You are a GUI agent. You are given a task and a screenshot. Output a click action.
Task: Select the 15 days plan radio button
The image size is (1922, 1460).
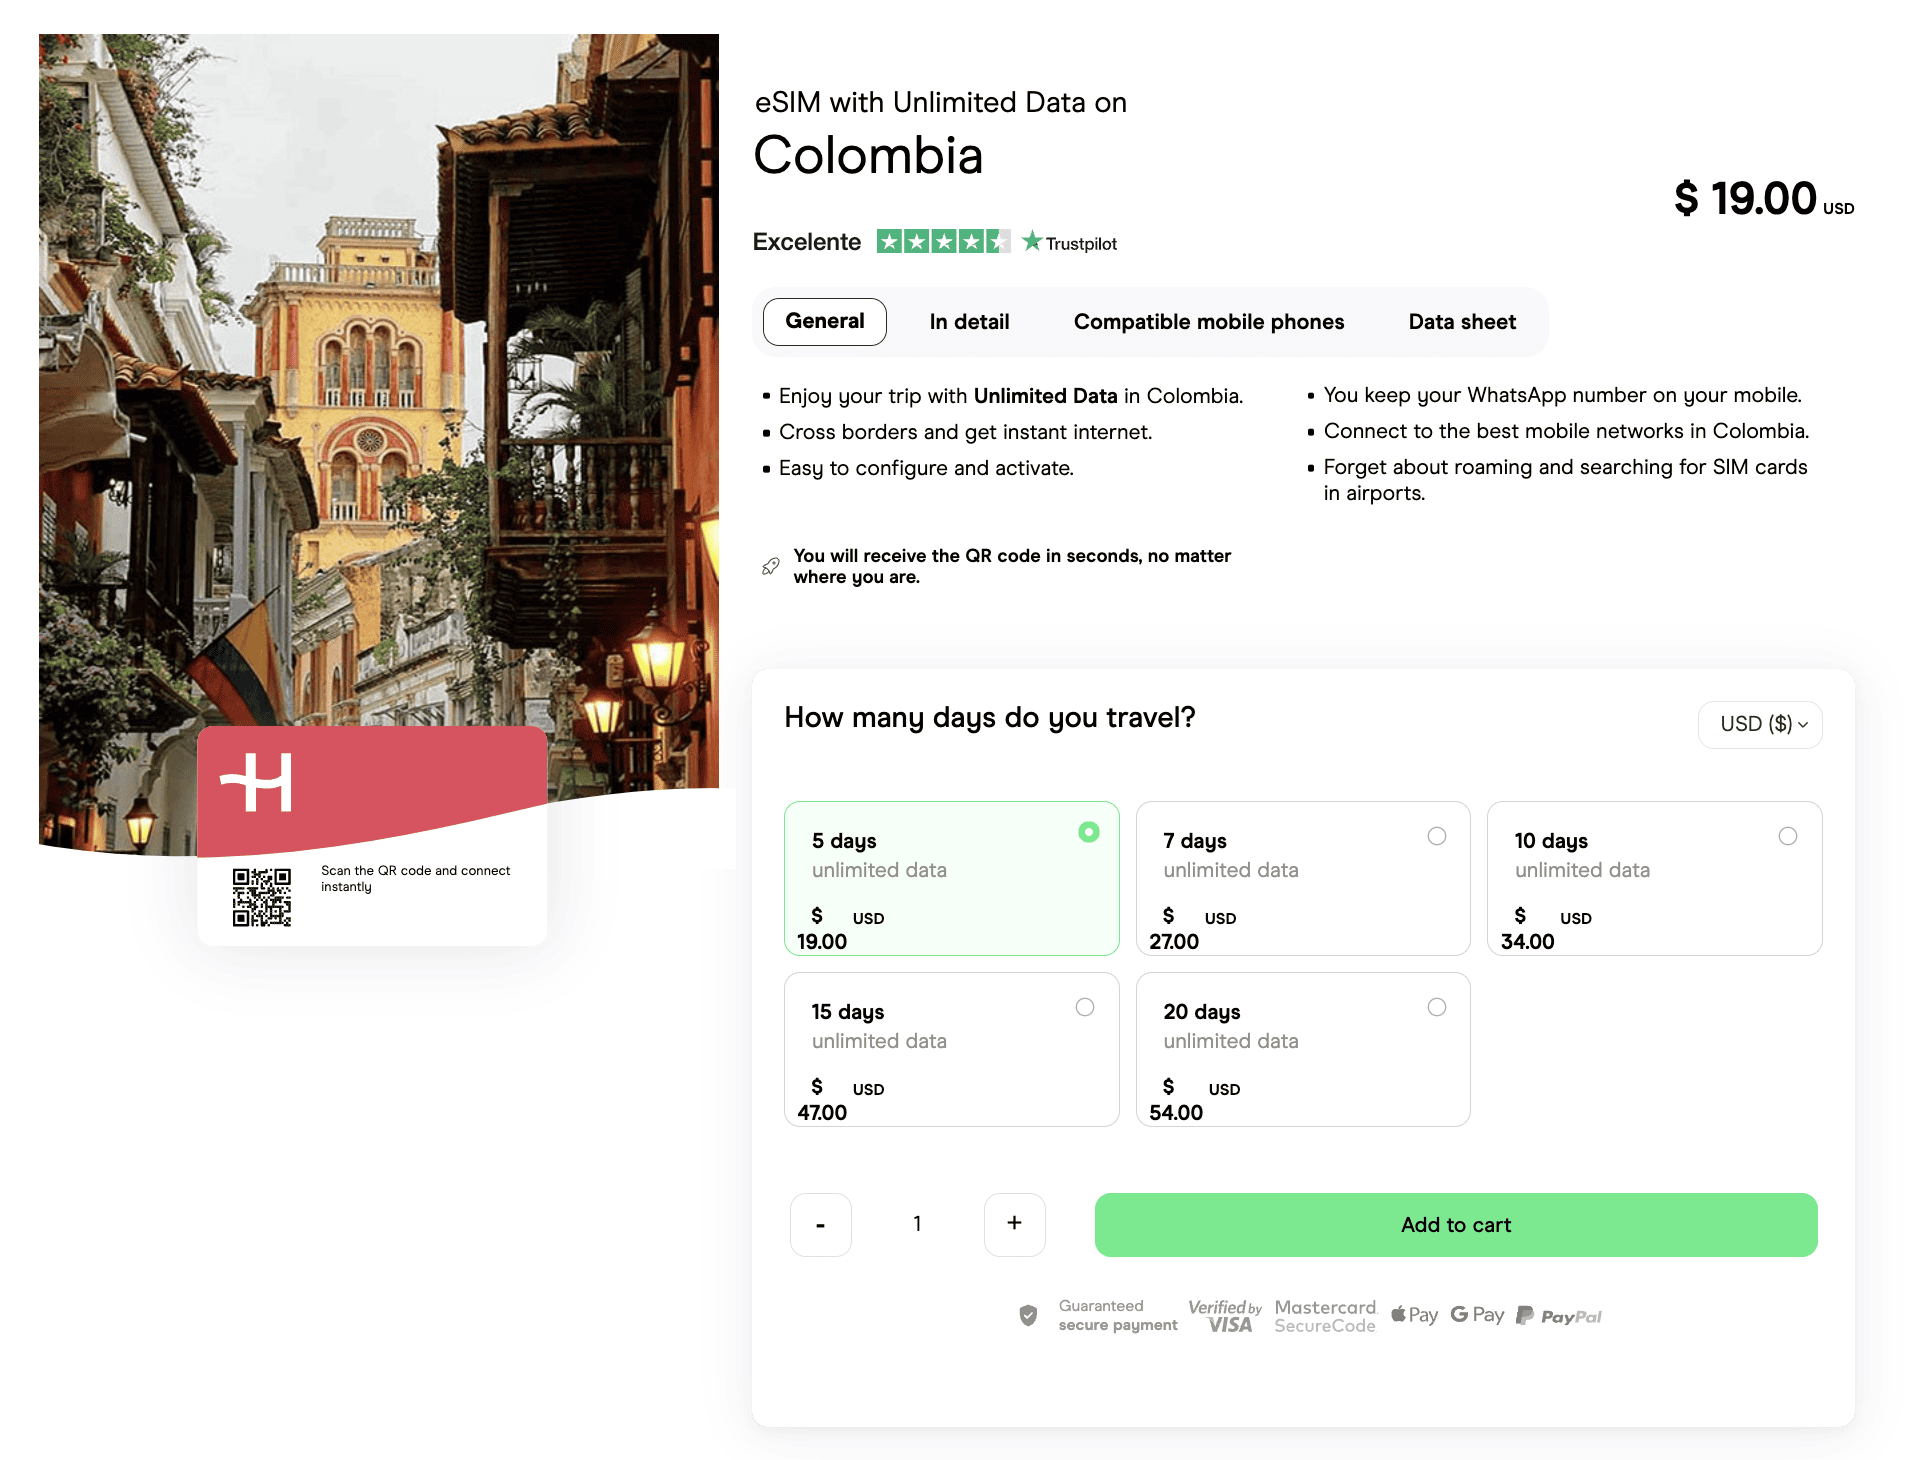pos(1085,1007)
